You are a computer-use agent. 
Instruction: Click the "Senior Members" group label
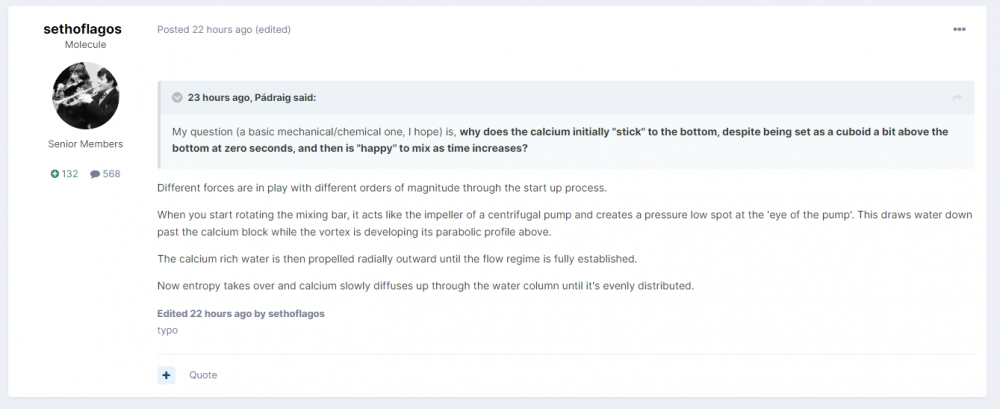click(x=85, y=144)
